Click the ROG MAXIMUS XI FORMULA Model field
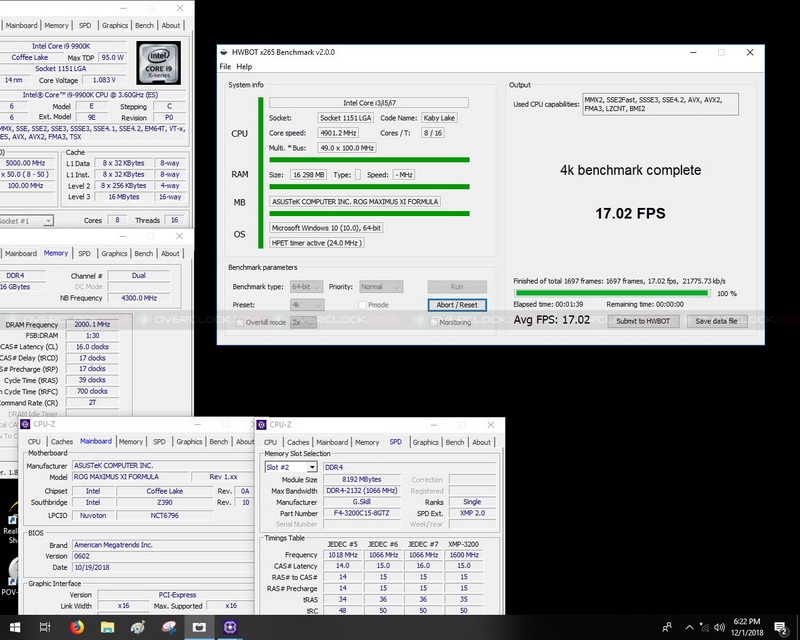Screen dimensions: 800x640 point(130,477)
